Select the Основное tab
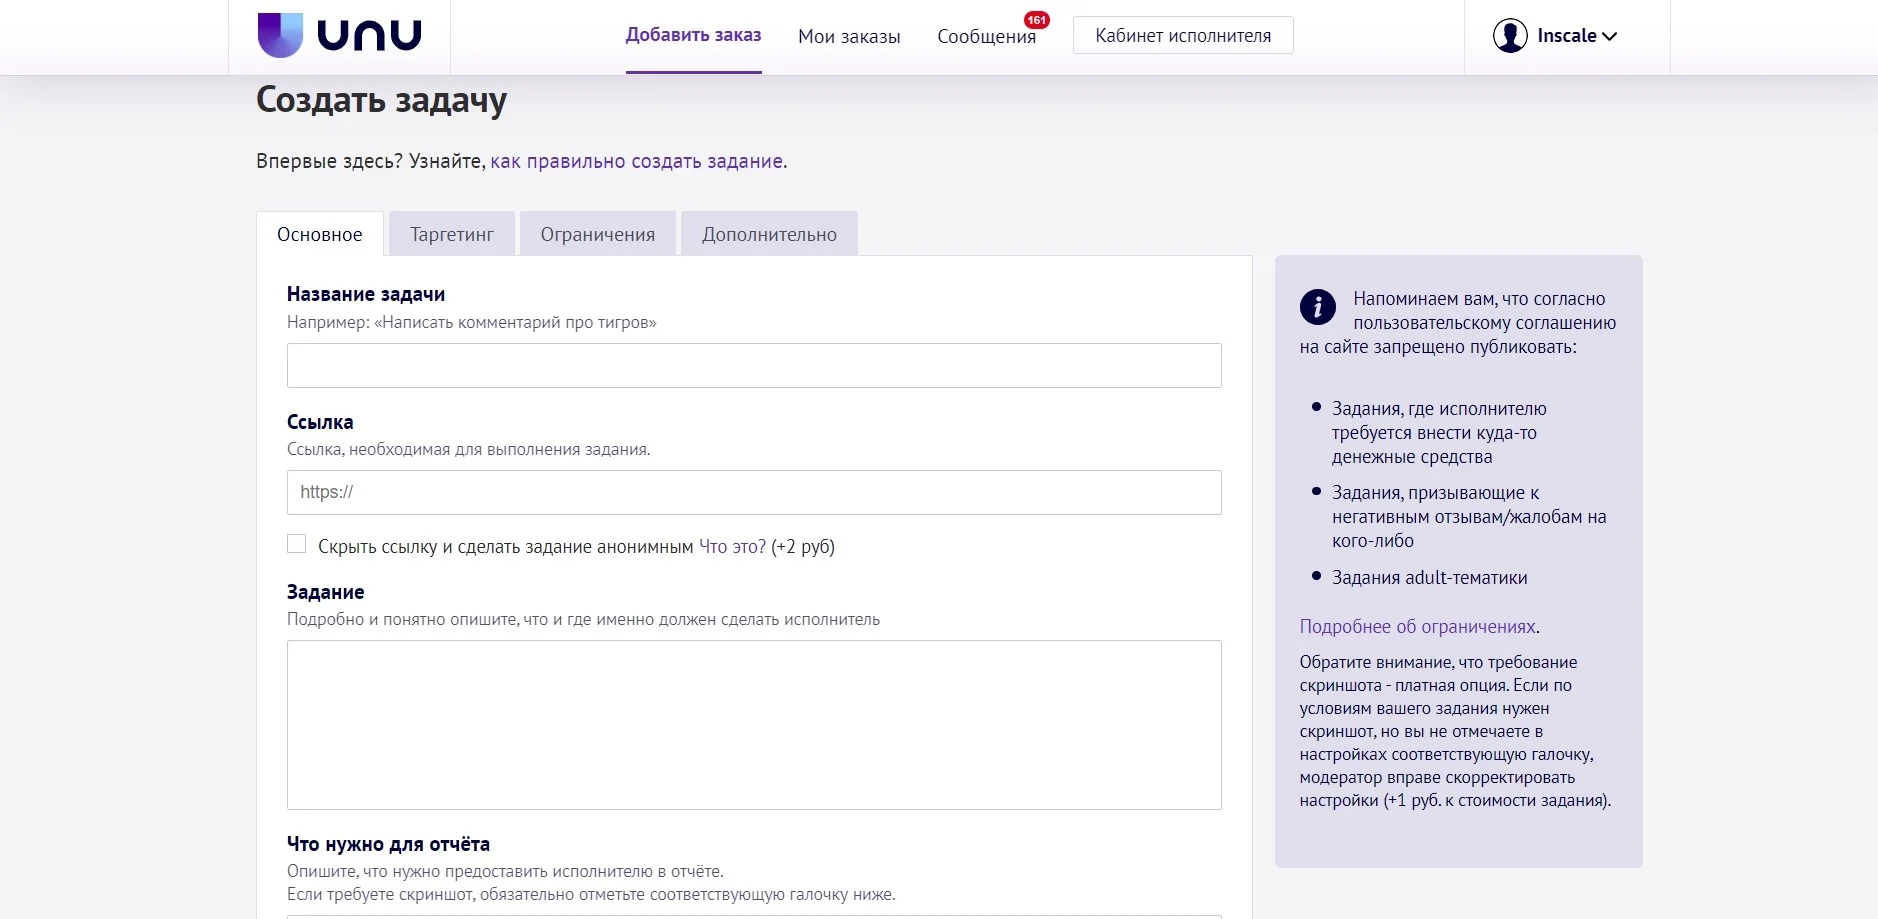 (x=320, y=234)
